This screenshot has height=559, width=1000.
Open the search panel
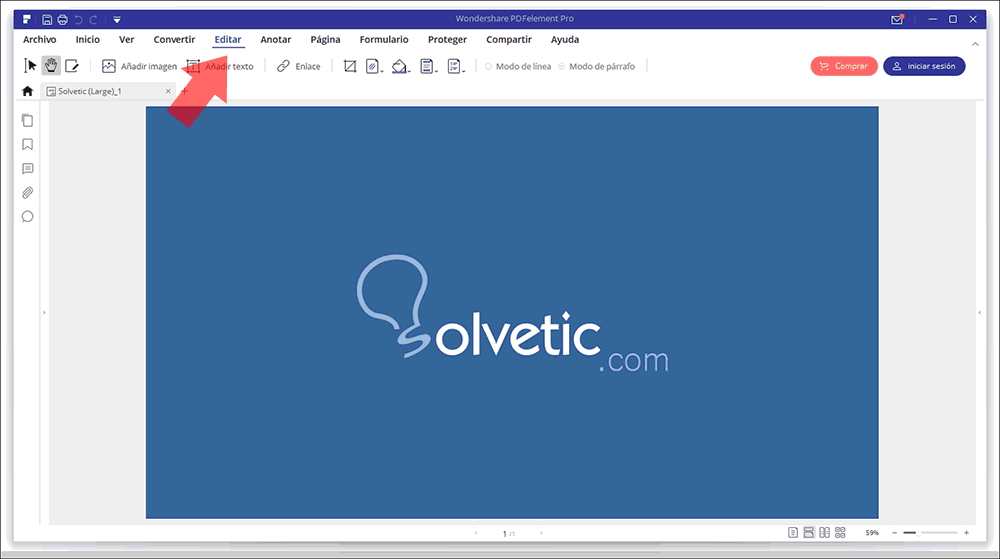(27, 217)
